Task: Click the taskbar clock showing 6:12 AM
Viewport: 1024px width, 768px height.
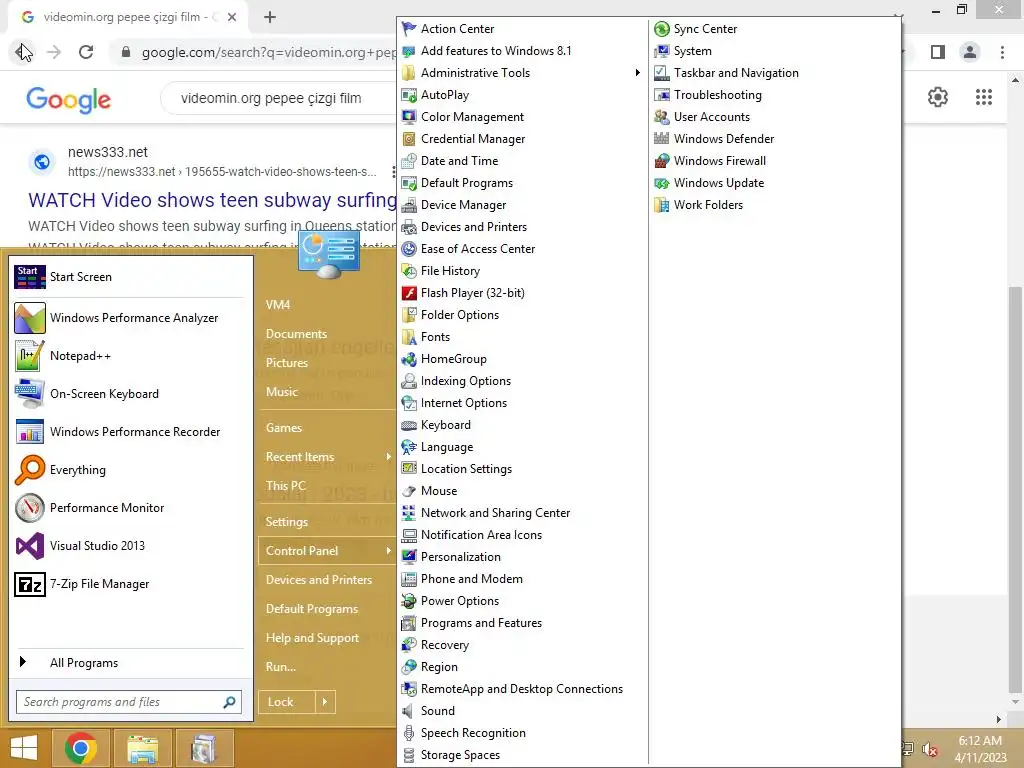Action: coord(980,749)
